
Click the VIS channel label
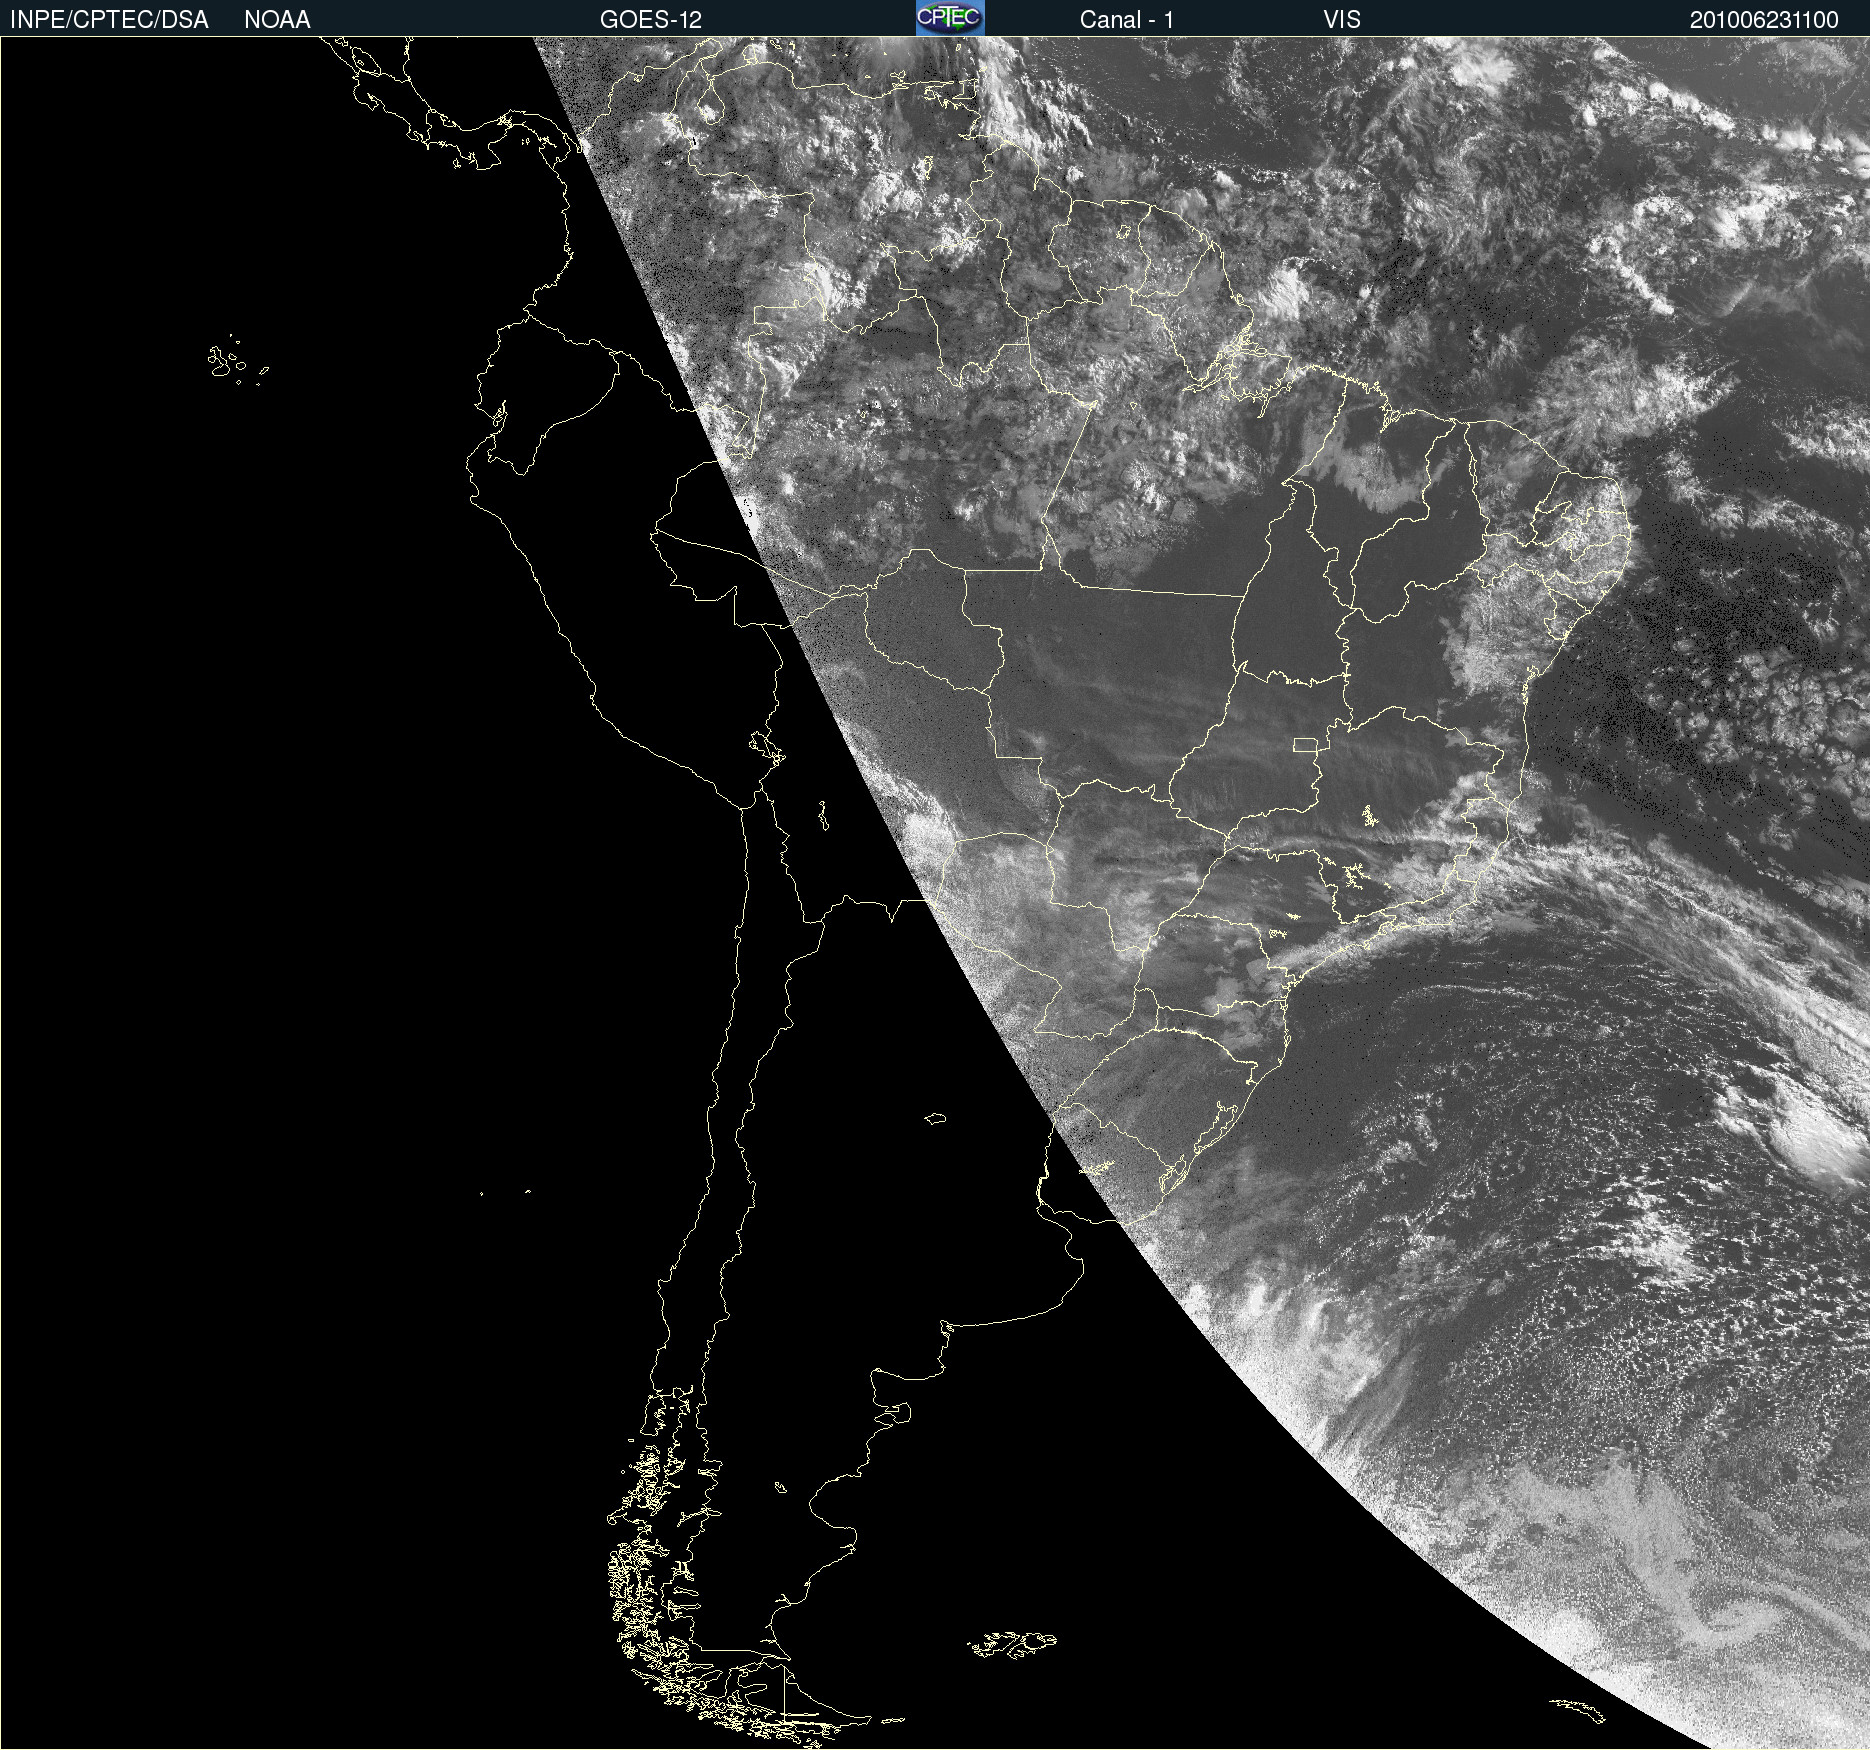(1342, 20)
